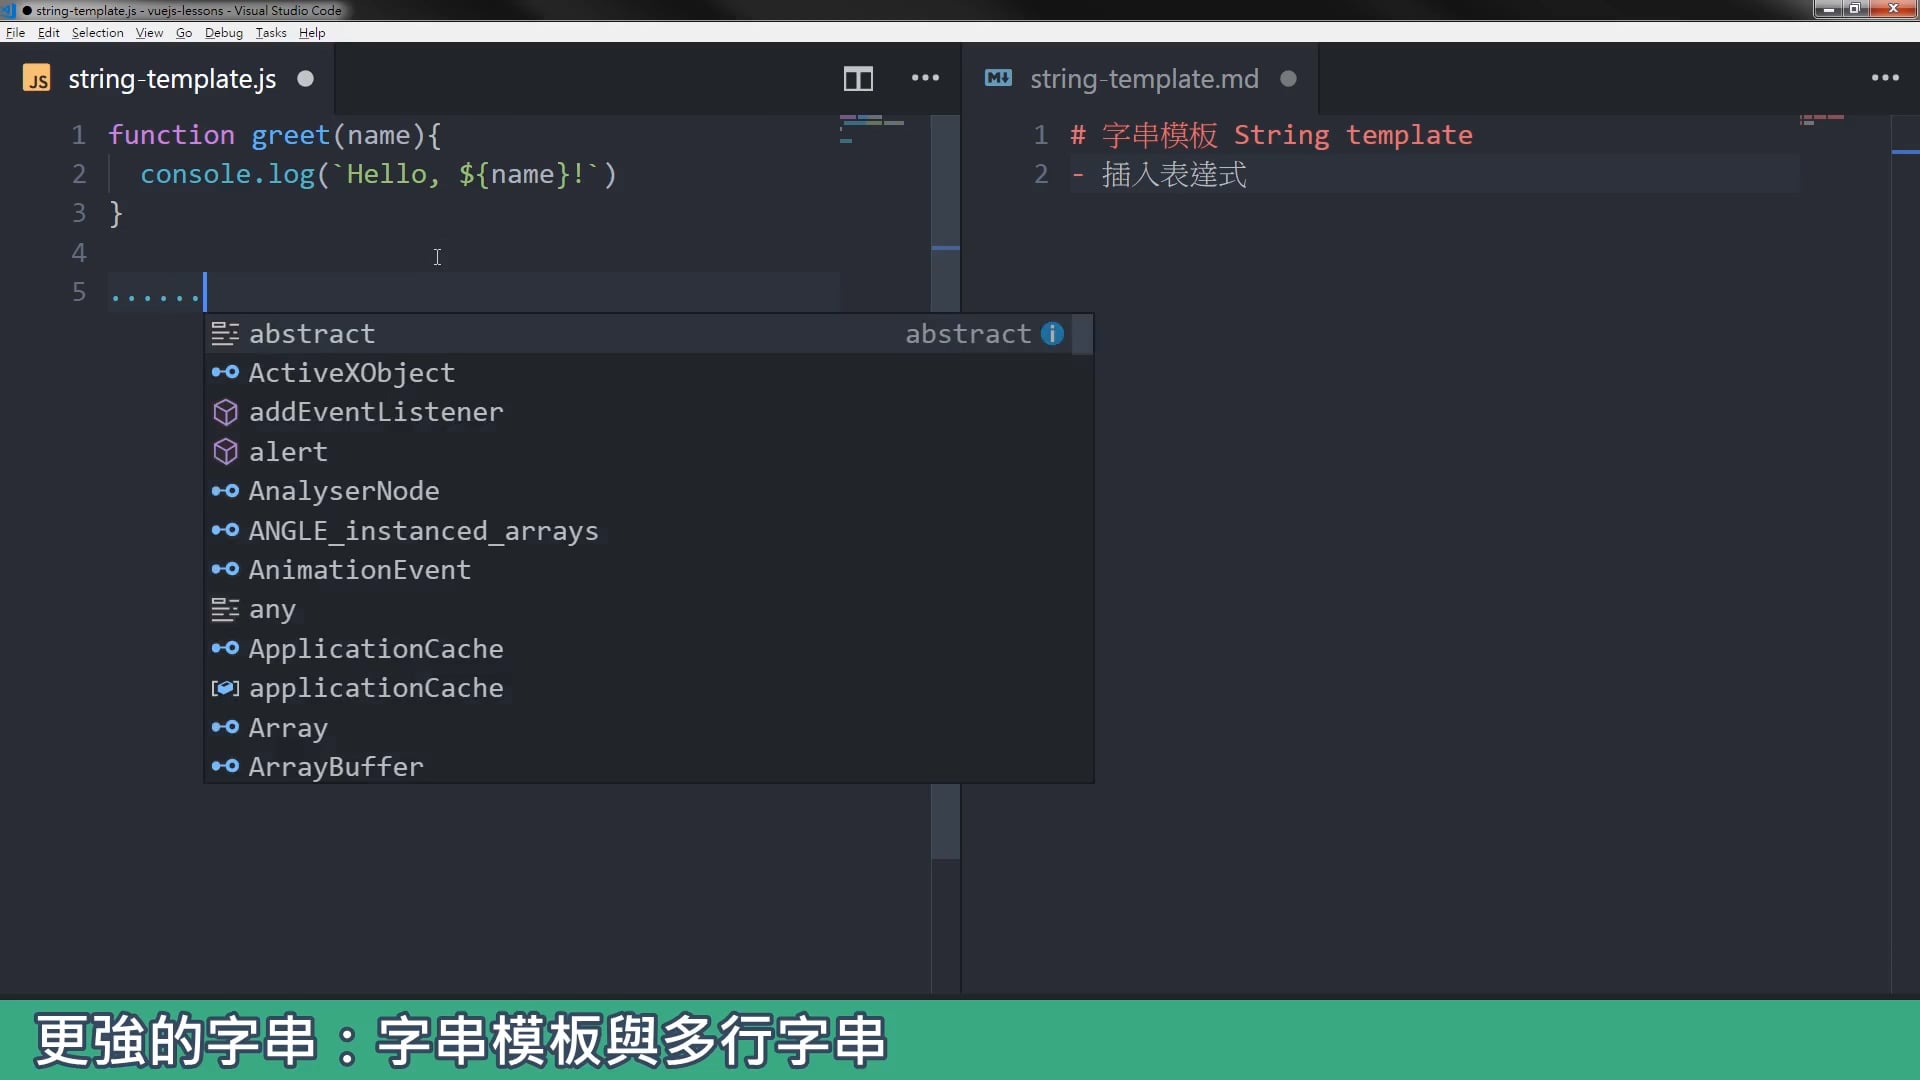Switch to string-template.md tab
Screen dimensions: 1920x1080
tap(1143, 79)
